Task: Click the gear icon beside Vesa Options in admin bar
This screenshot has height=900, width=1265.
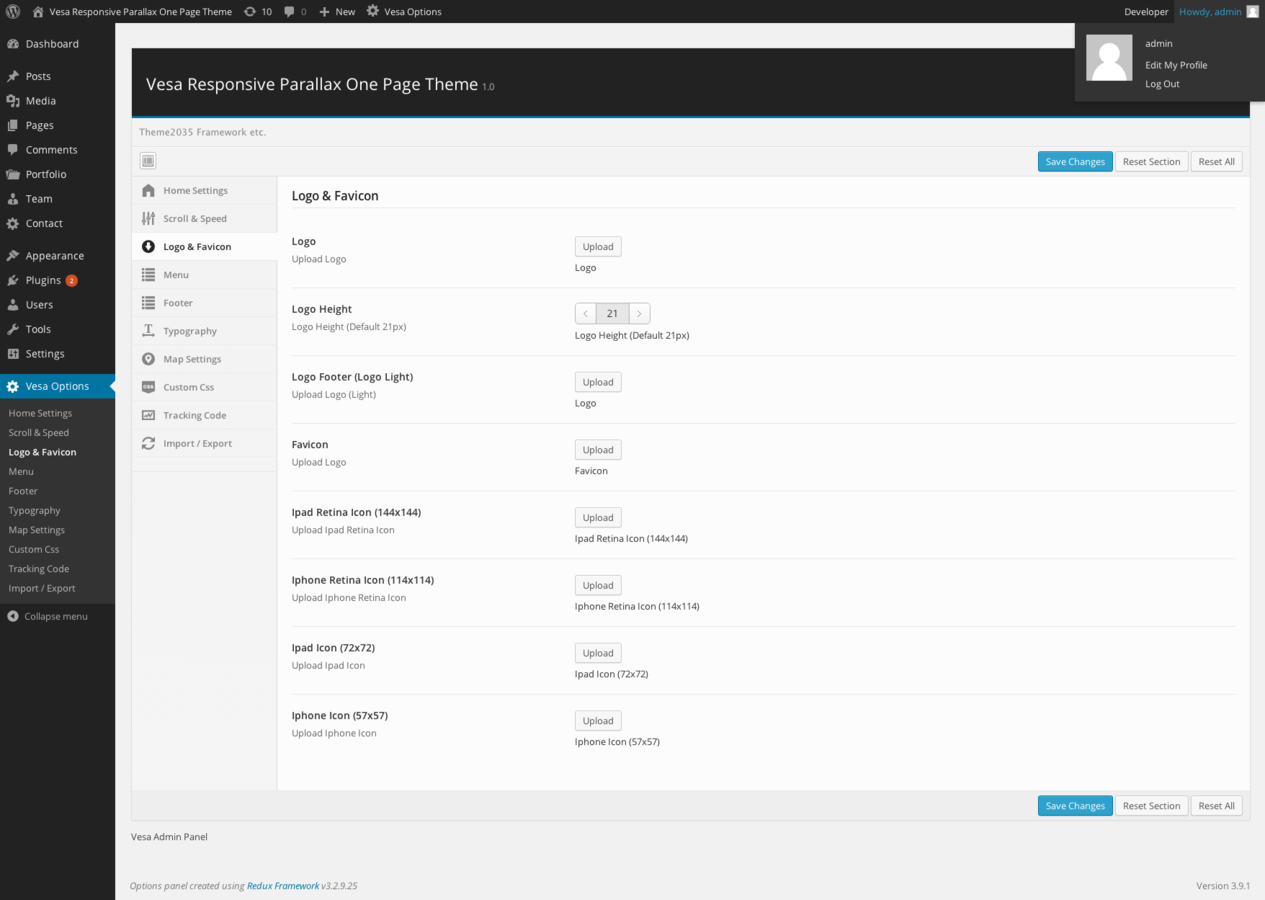Action: 373,12
